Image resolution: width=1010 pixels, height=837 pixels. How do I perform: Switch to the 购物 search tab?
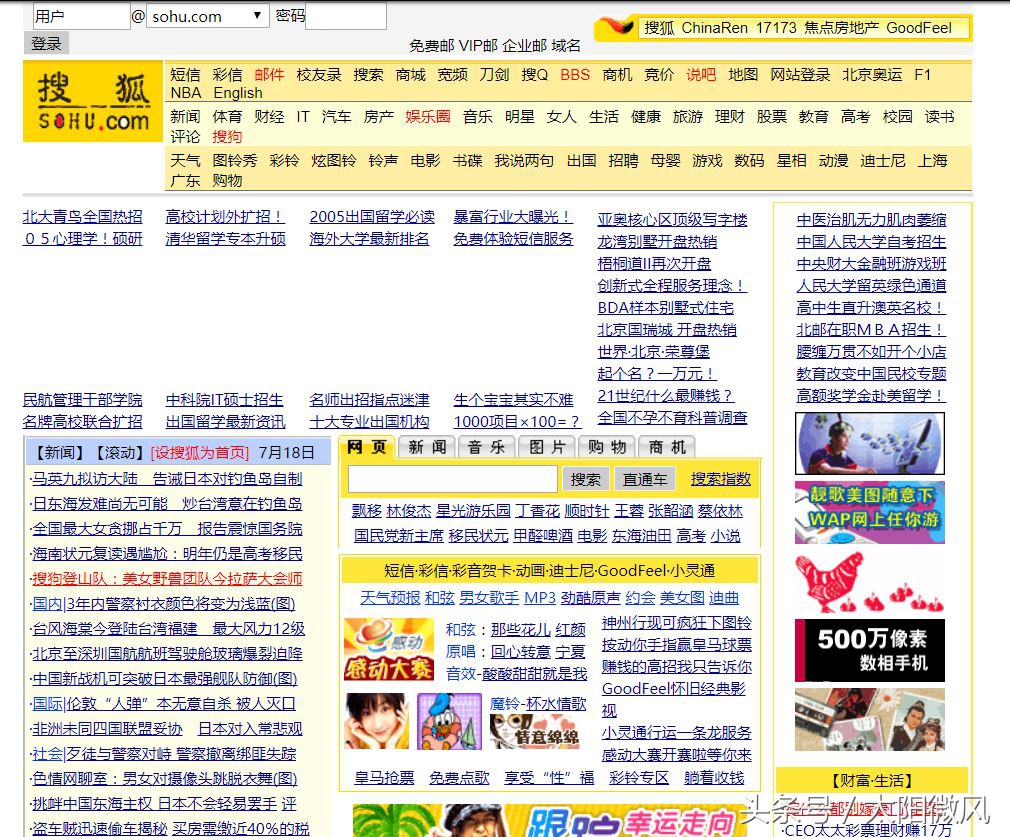[x=607, y=447]
